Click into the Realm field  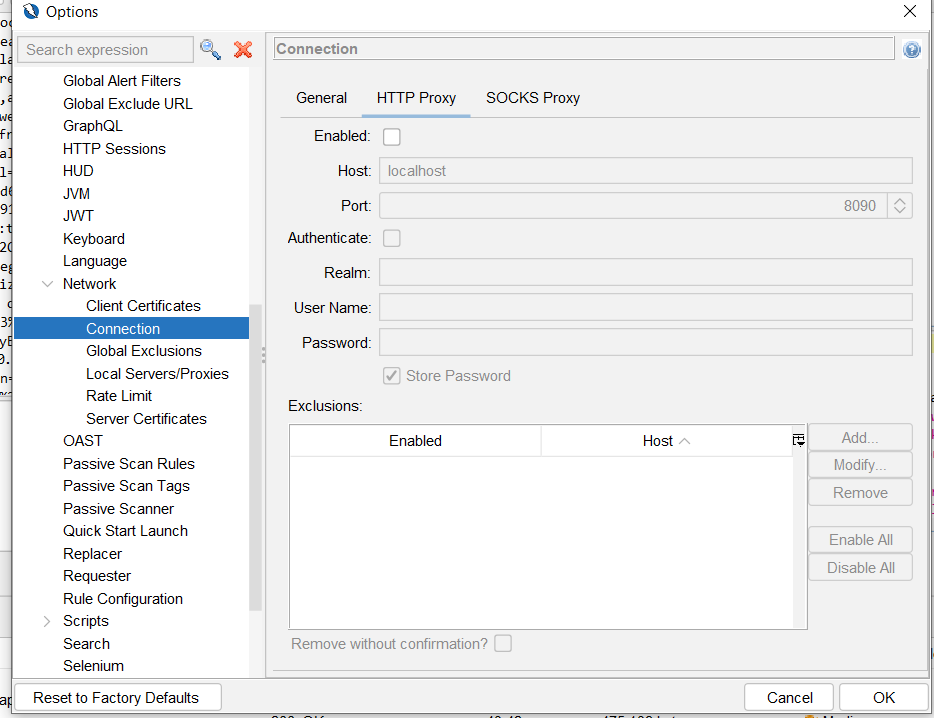(646, 272)
